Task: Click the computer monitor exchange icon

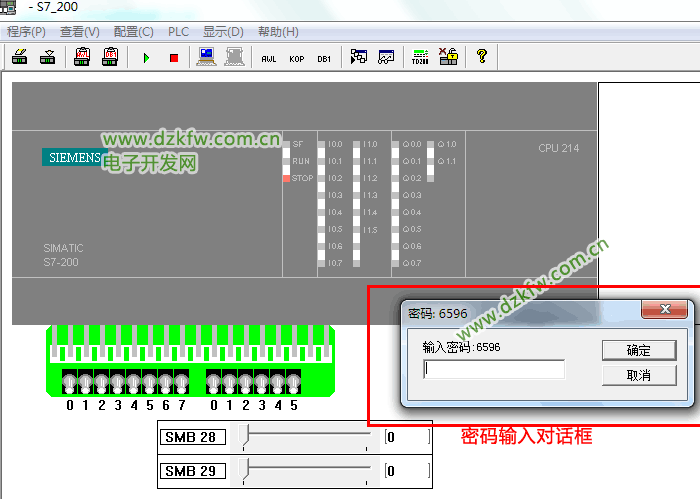Action: (207, 57)
